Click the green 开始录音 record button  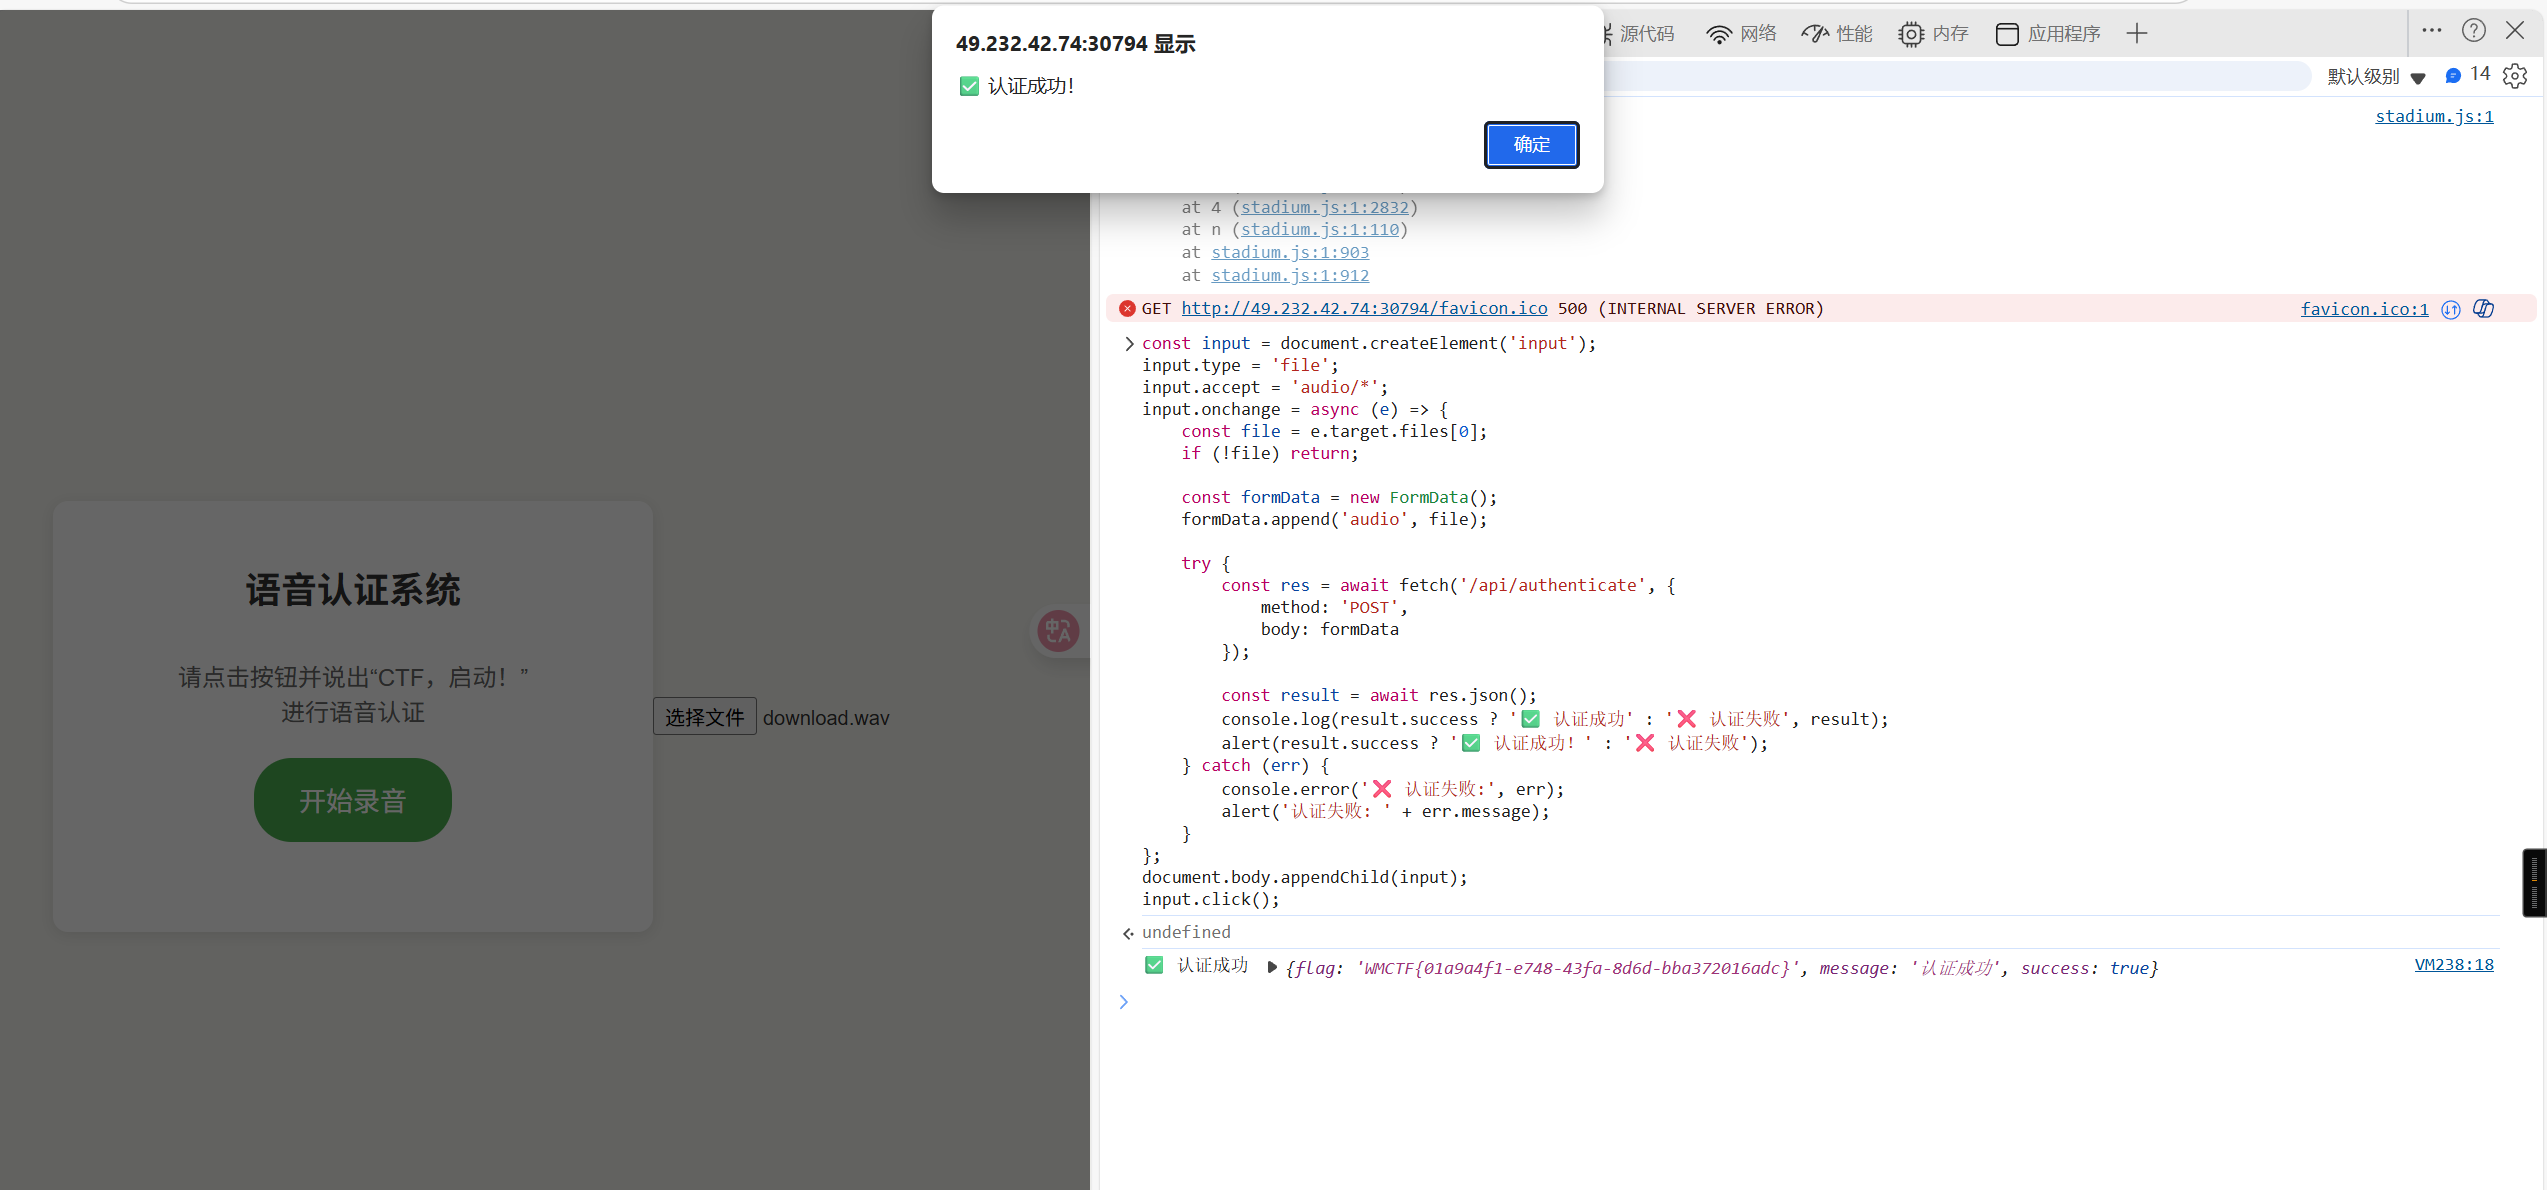[x=352, y=800]
